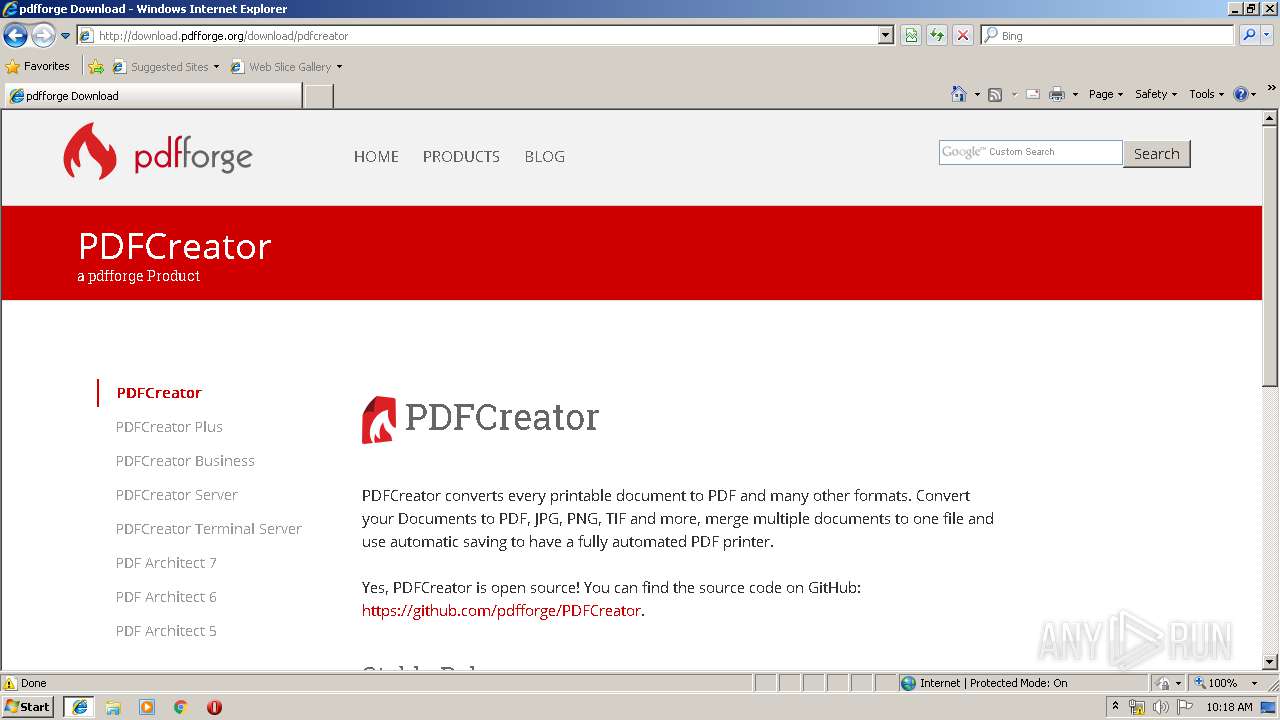Click the Action Center flag tray icon
1280x720 pixels.
(x=1184, y=707)
